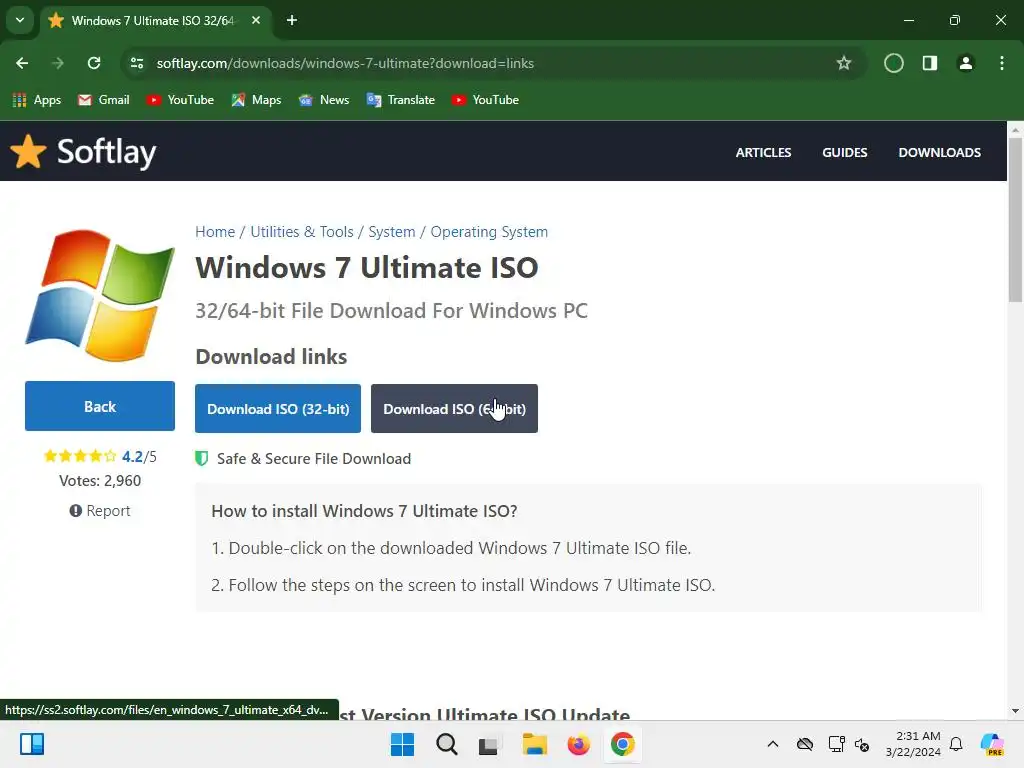Open taskbar Search
Viewport: 1024px width, 768px height.
447,744
